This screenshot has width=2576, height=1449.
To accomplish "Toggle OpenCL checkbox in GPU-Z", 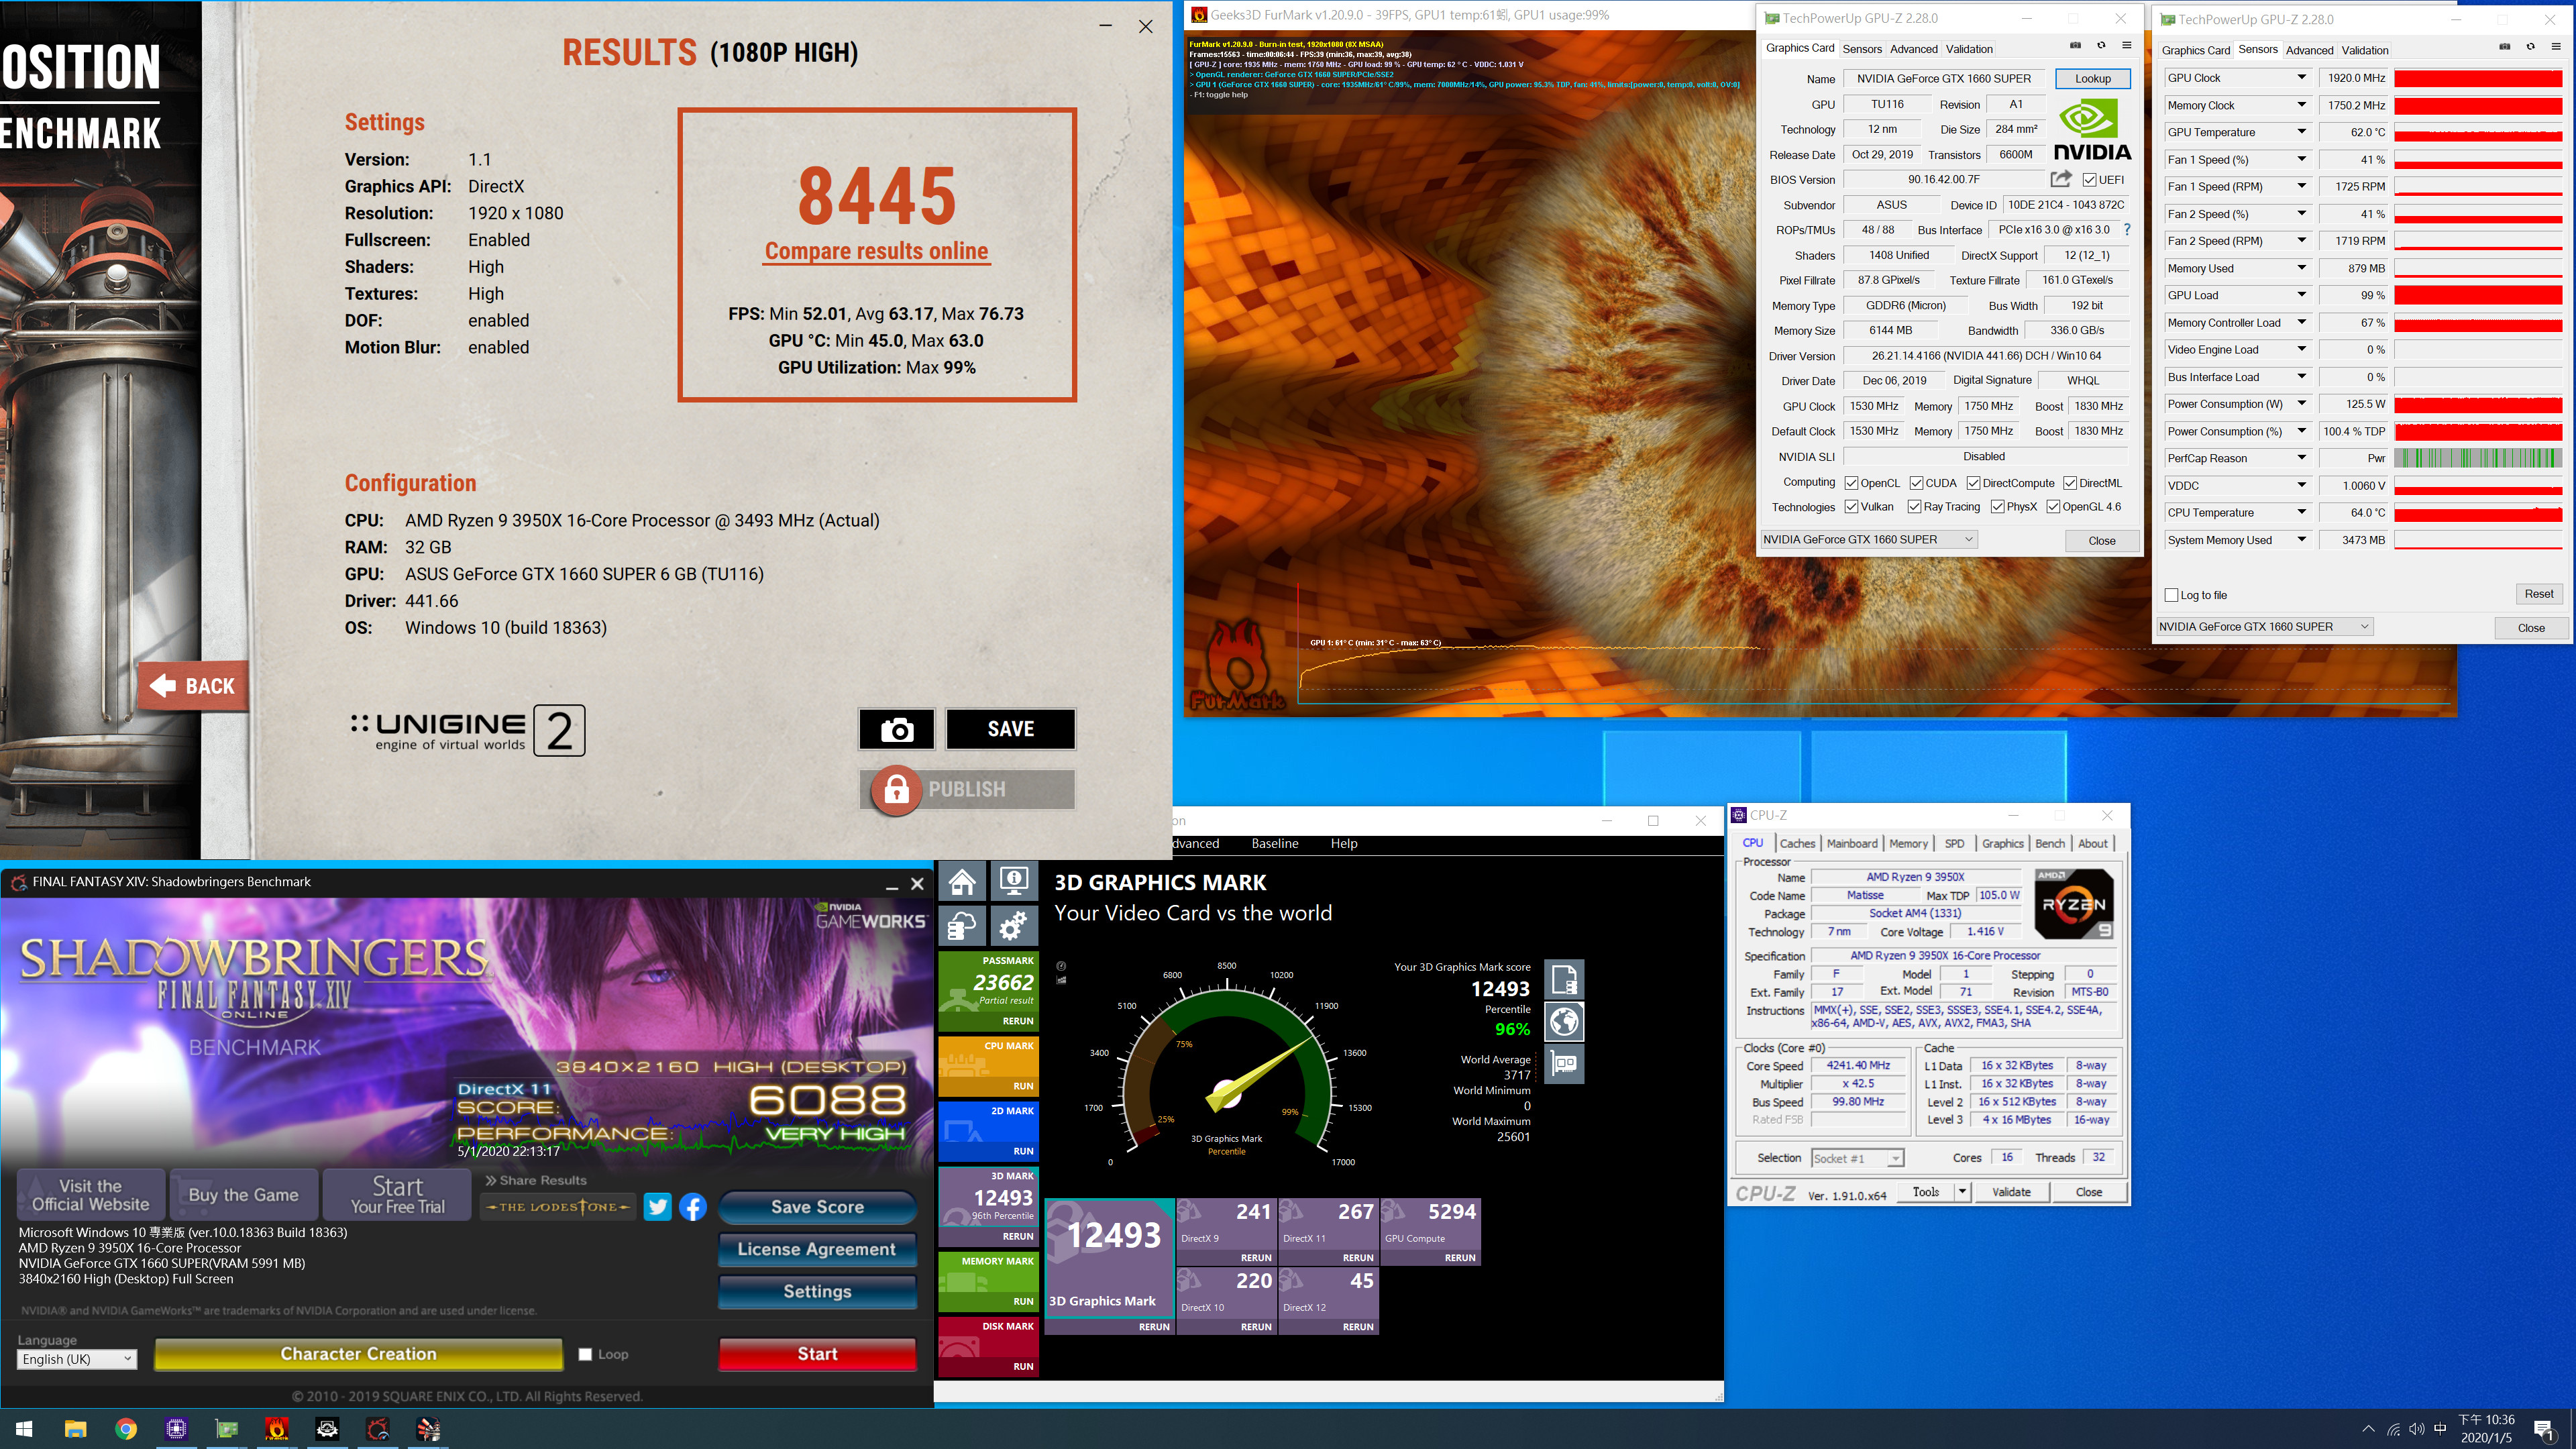I will (x=1851, y=483).
